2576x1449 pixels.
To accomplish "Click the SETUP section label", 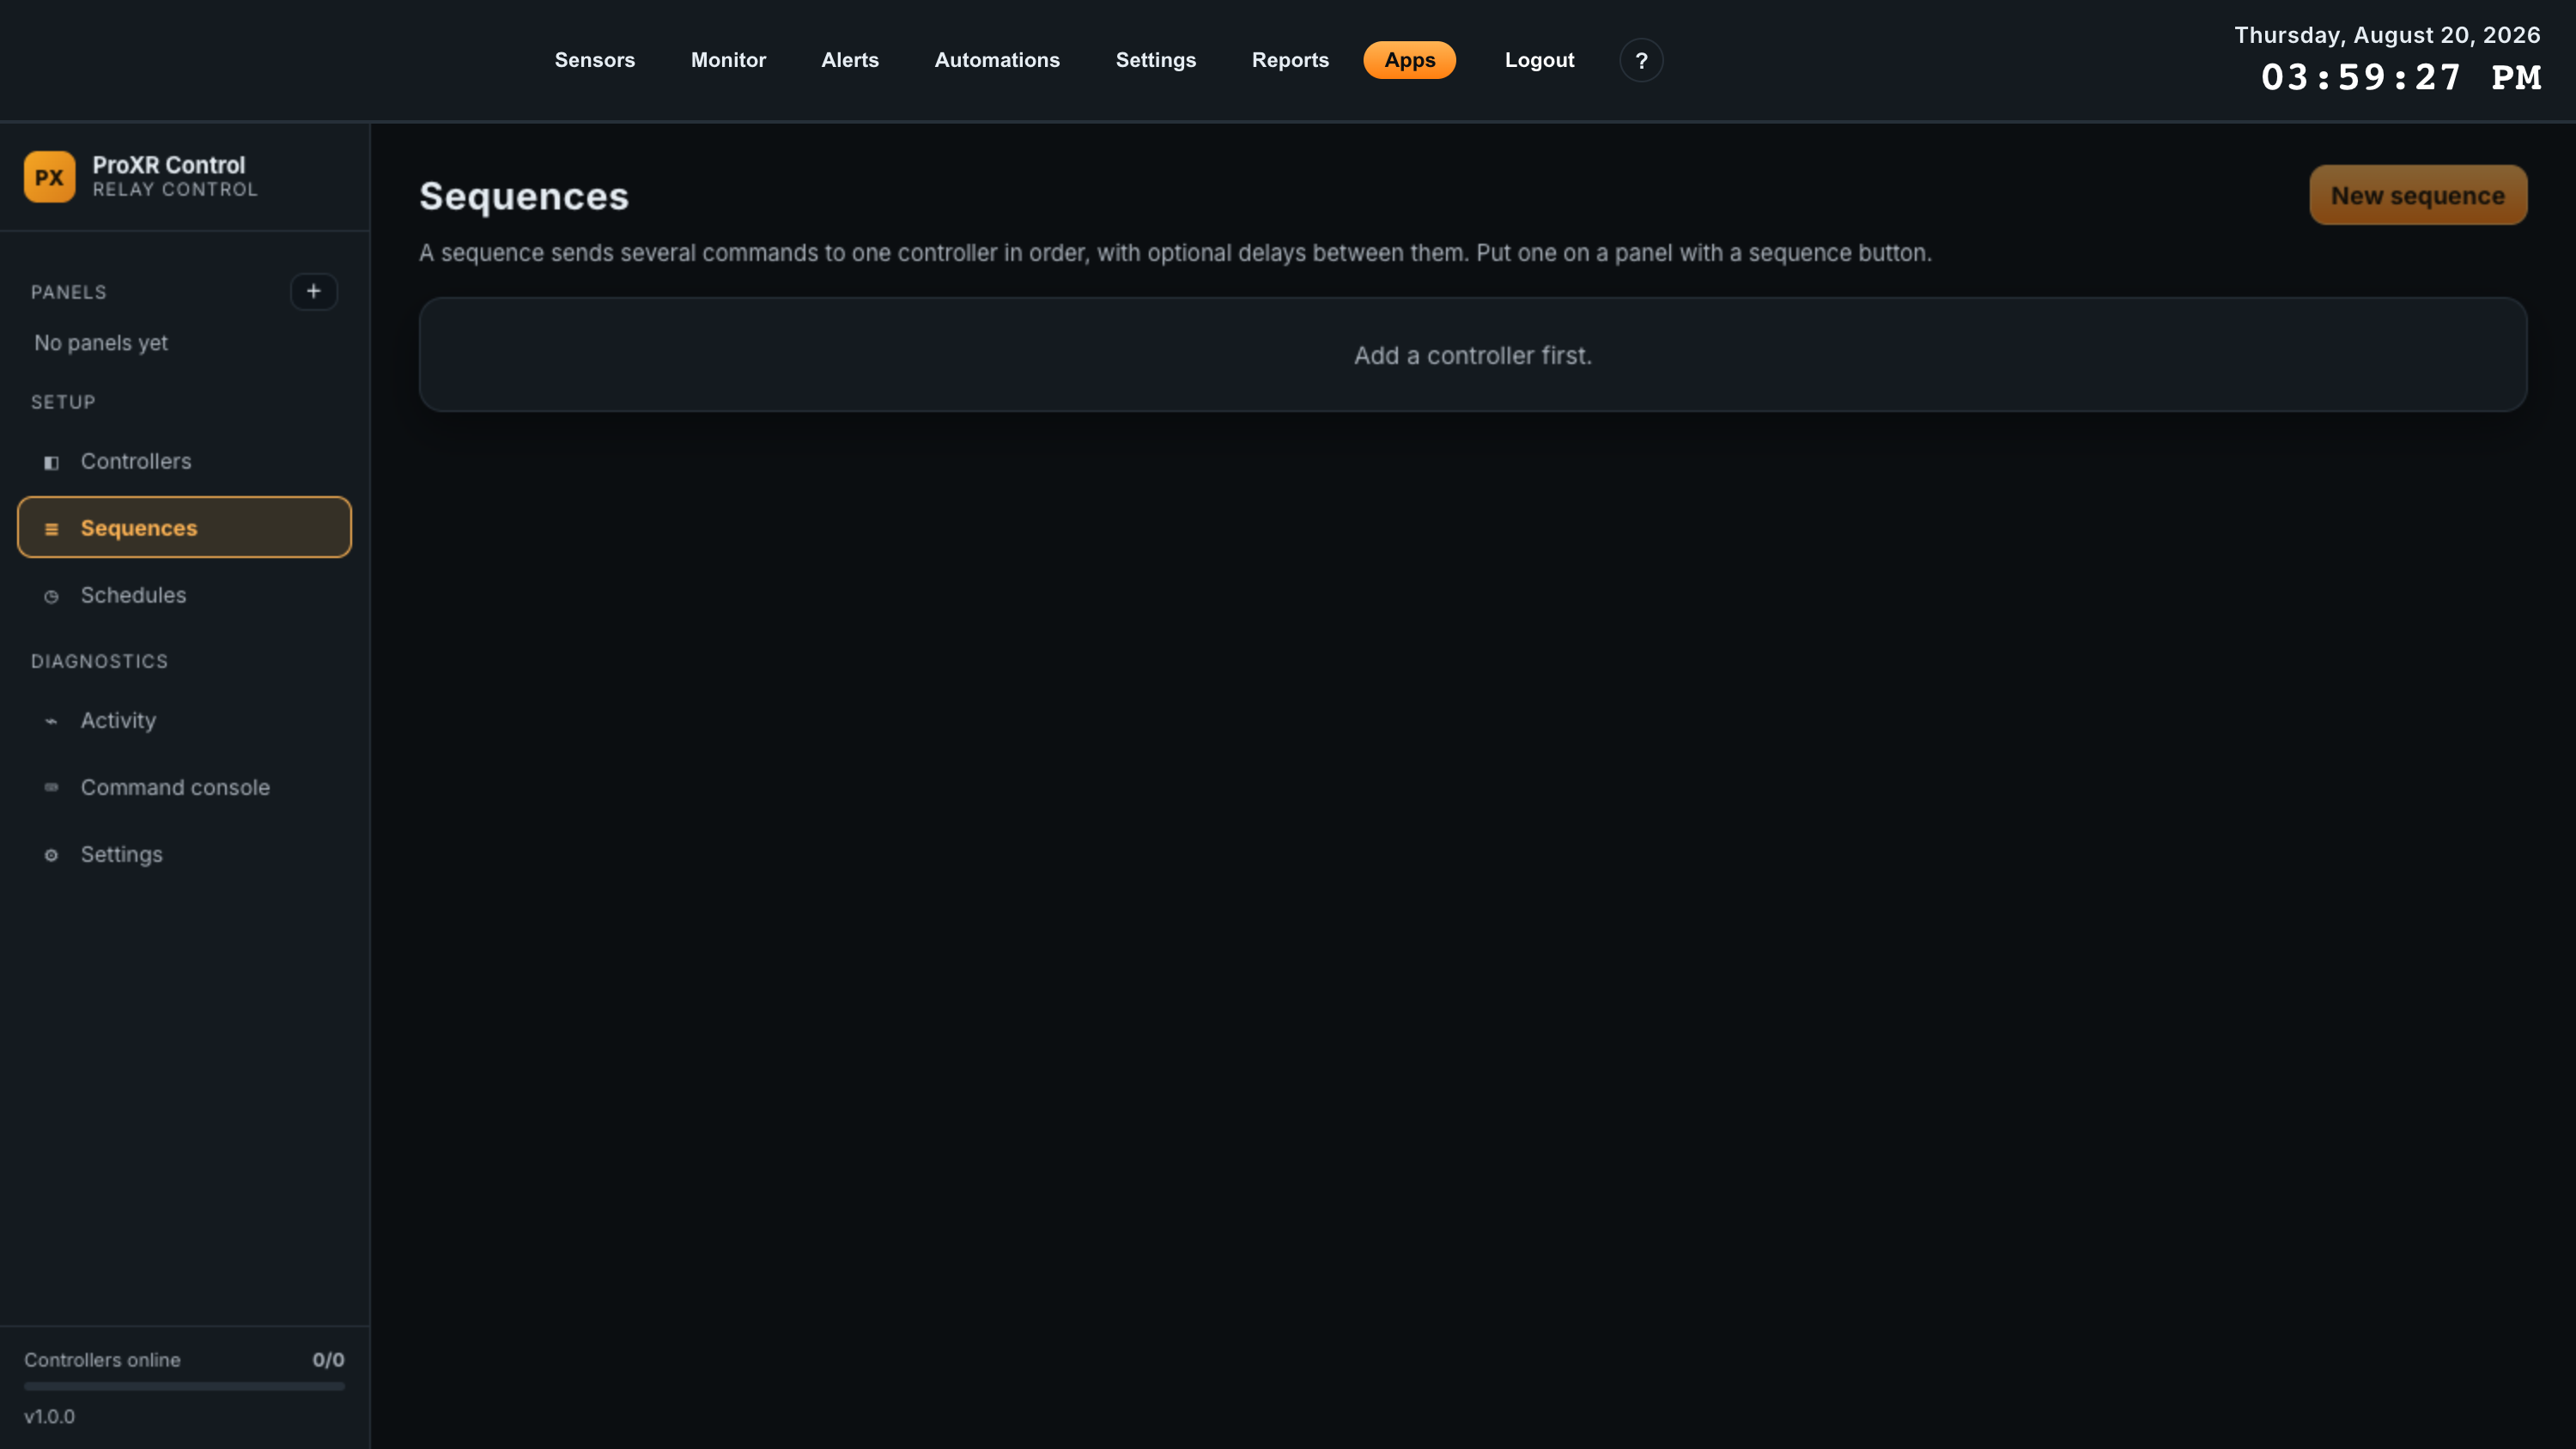I will (63, 402).
